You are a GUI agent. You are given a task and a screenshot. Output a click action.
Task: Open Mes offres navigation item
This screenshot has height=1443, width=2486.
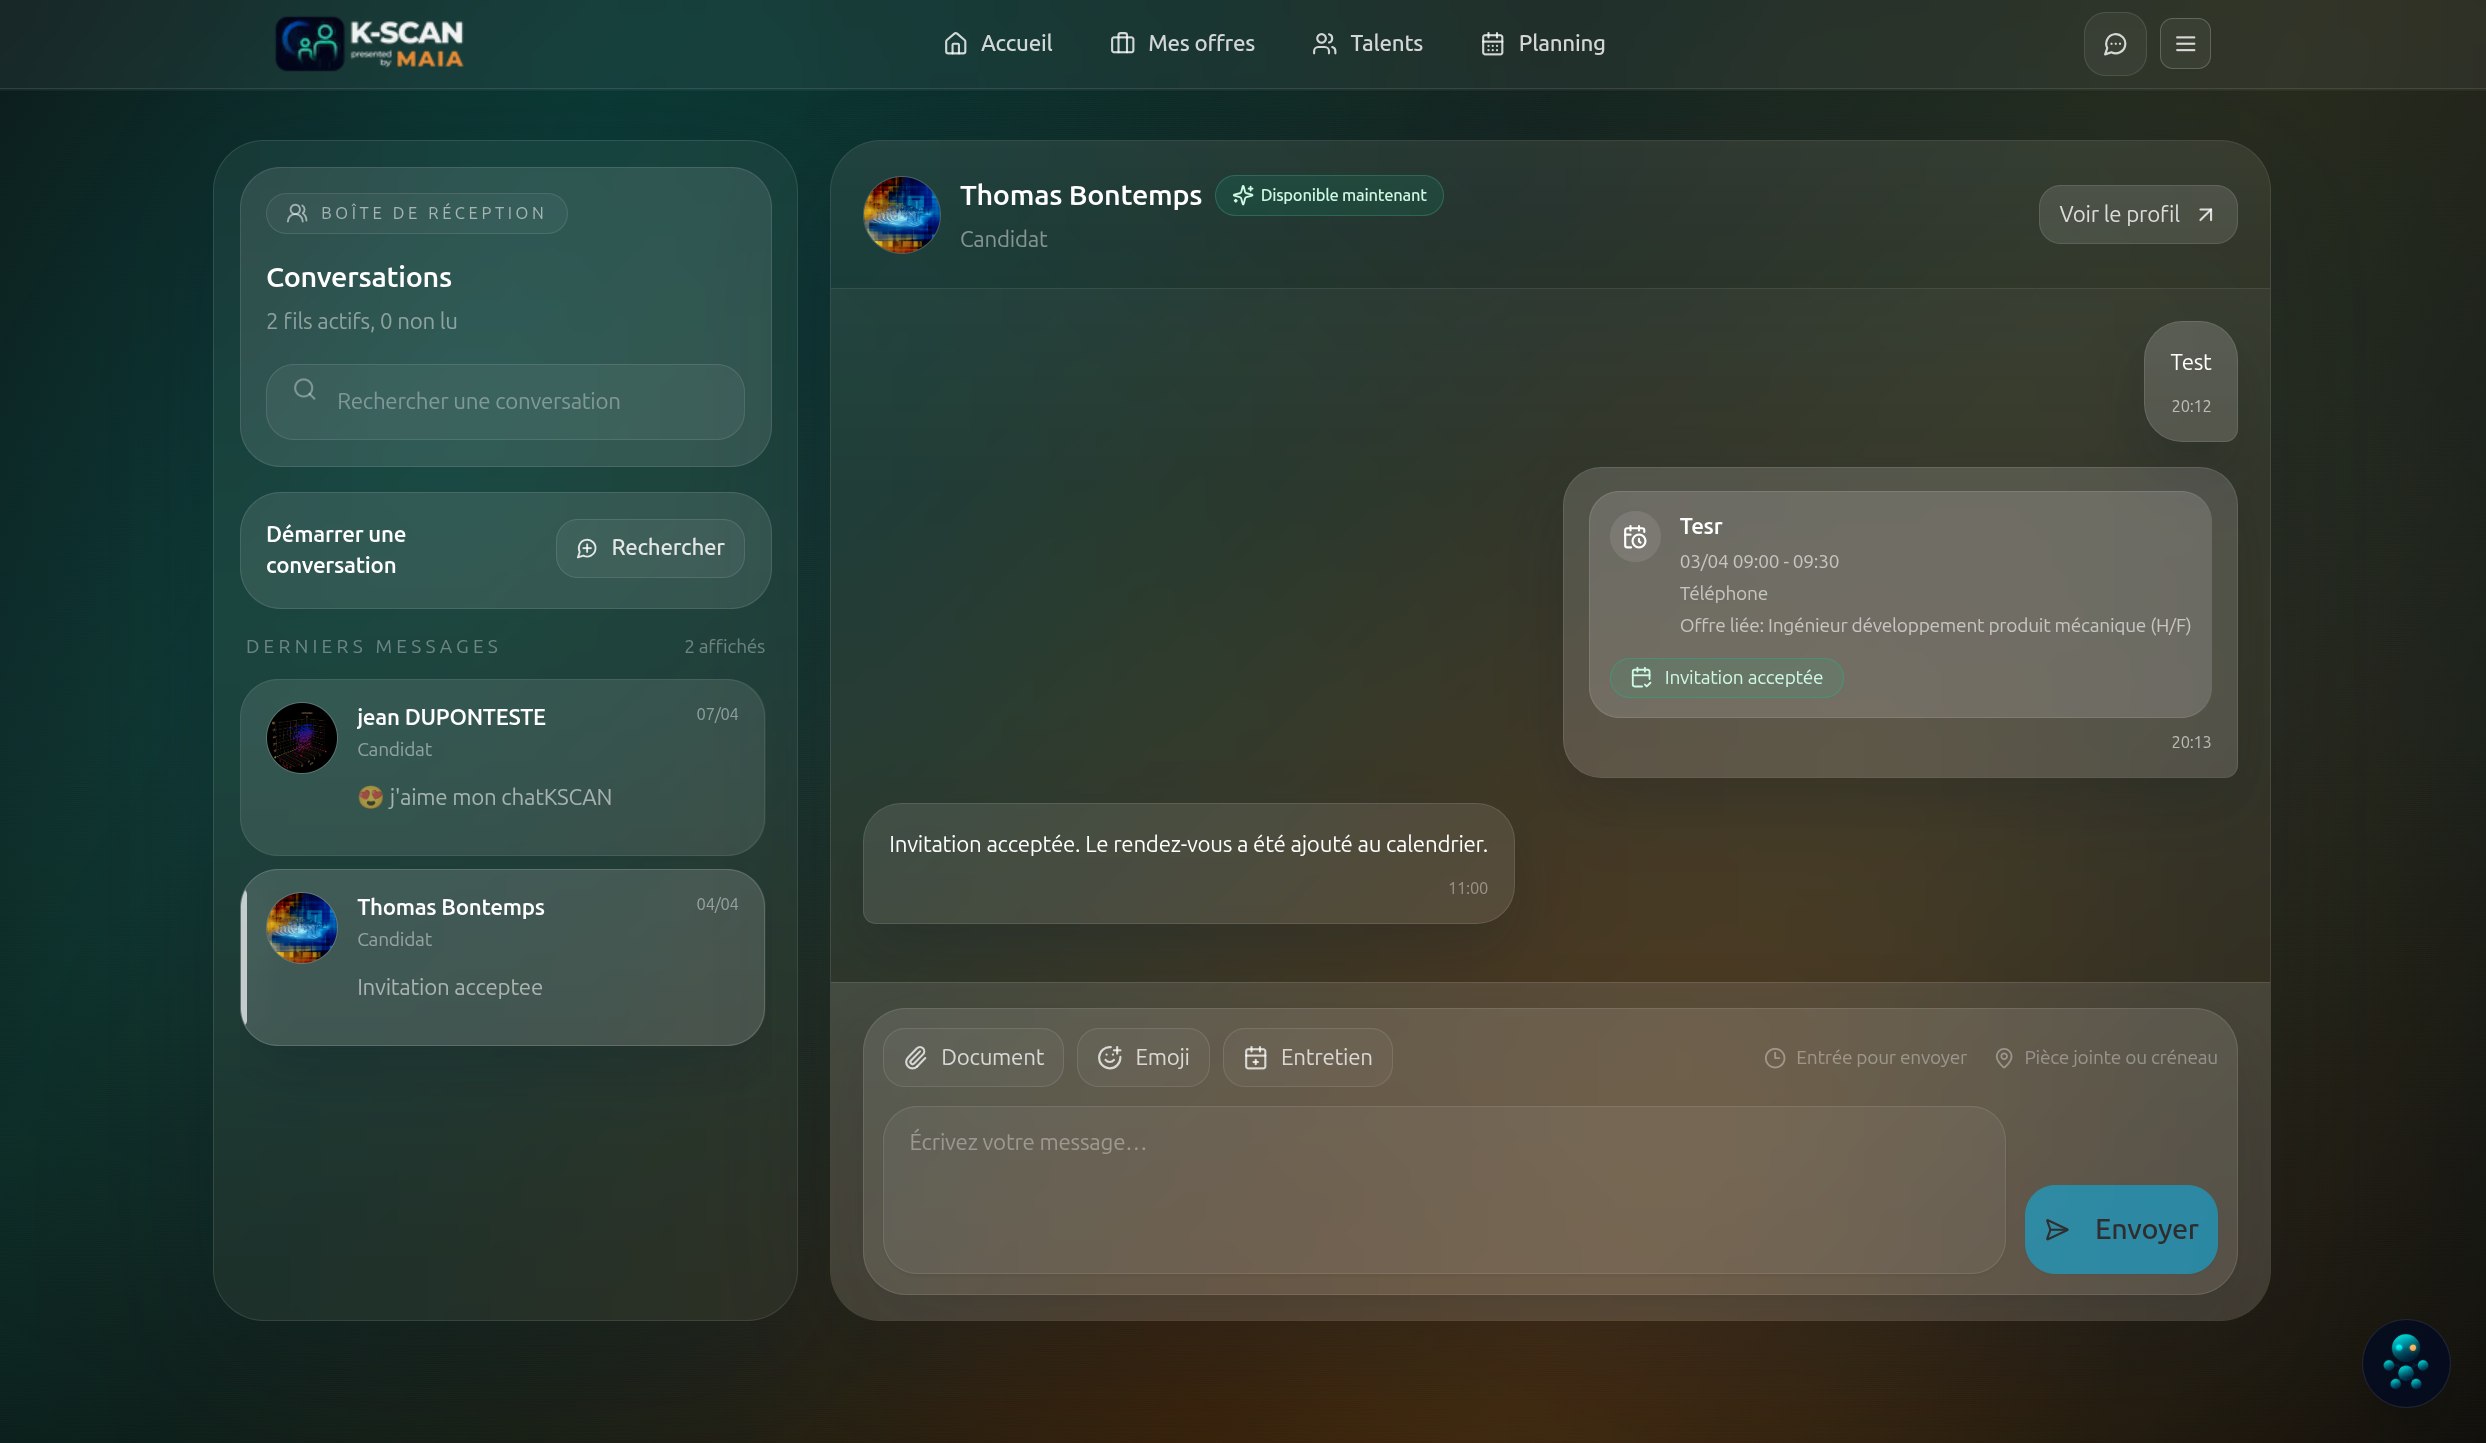pyautogui.click(x=1182, y=44)
